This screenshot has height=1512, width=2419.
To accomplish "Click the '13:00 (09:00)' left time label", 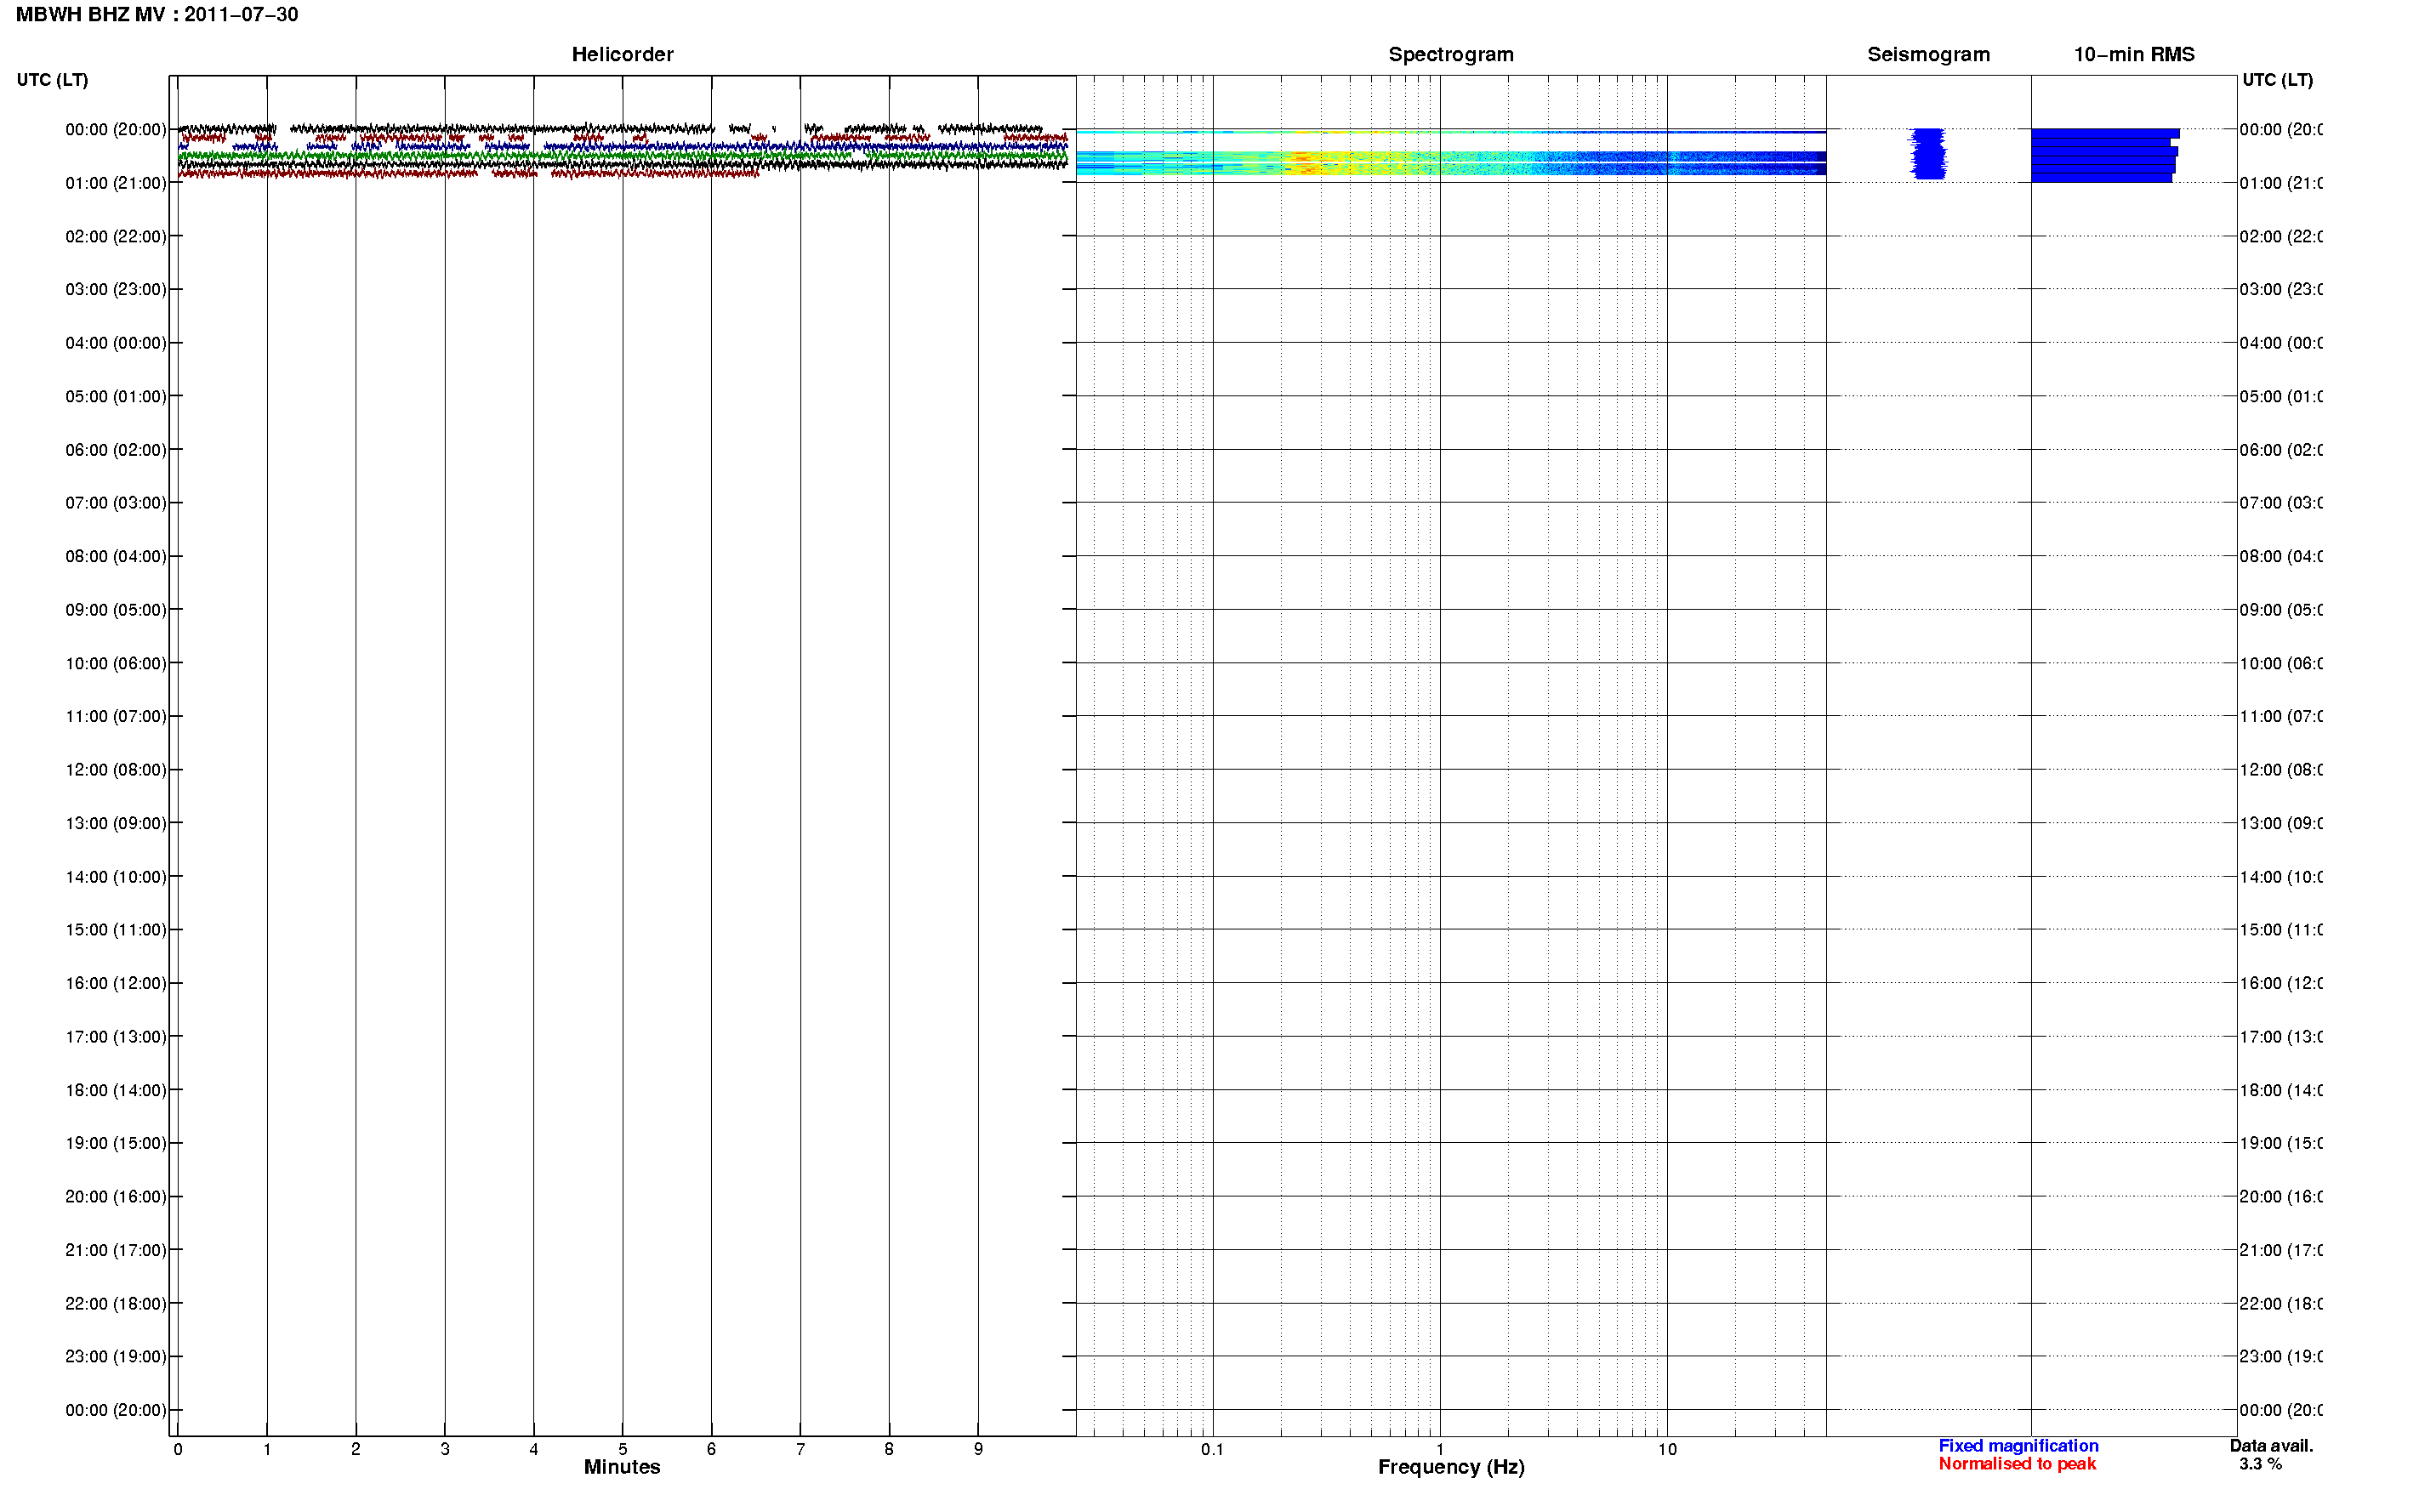I will coord(116,824).
